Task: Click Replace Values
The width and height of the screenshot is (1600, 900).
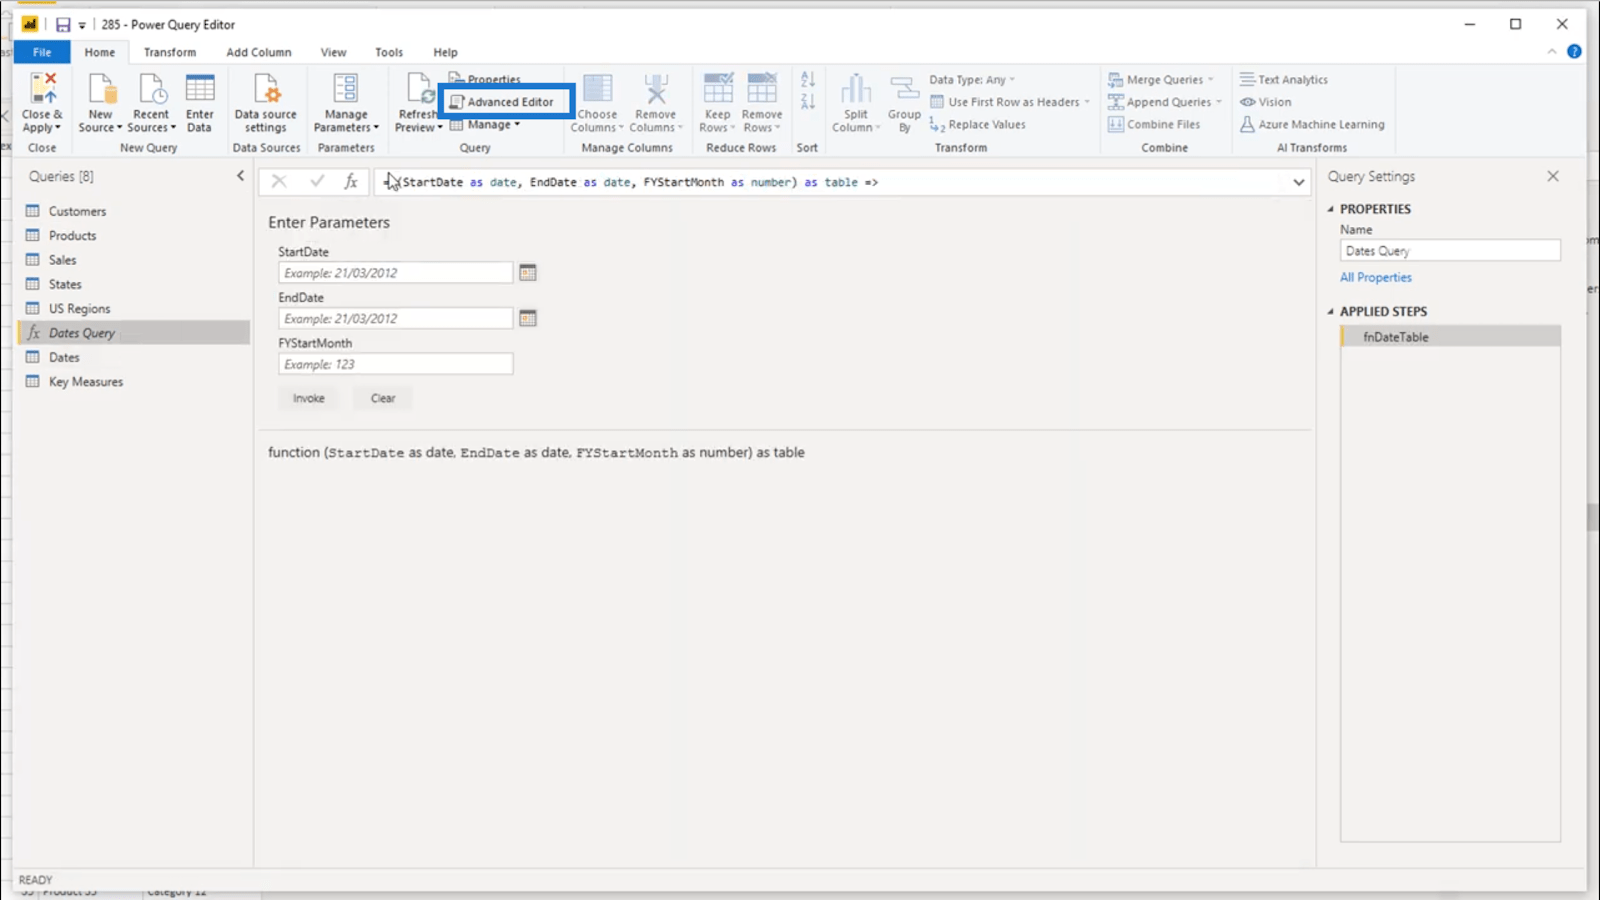Action: pyautogui.click(x=978, y=125)
